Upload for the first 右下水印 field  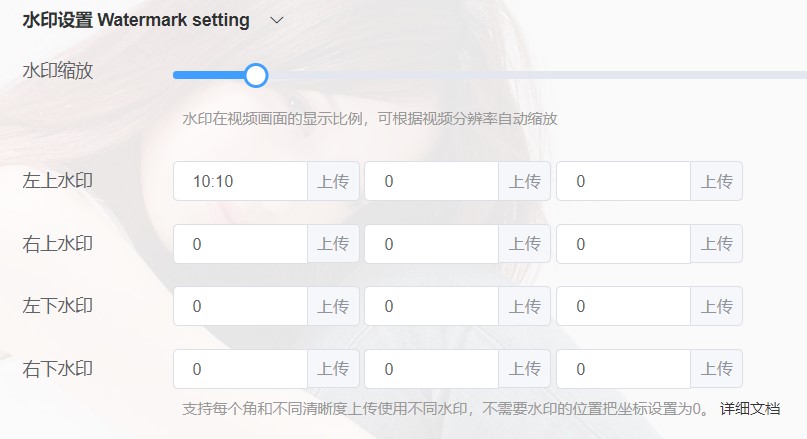[333, 369]
